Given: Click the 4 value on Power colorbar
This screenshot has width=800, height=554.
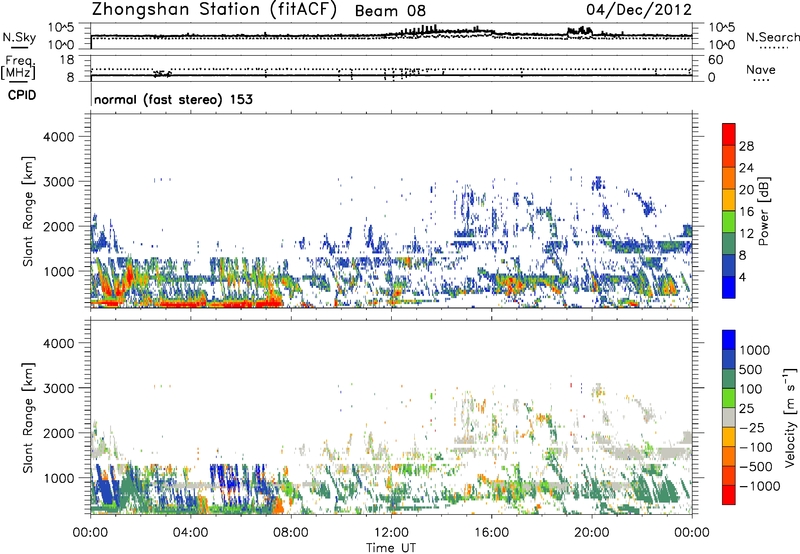Looking at the screenshot, I should pos(742,278).
